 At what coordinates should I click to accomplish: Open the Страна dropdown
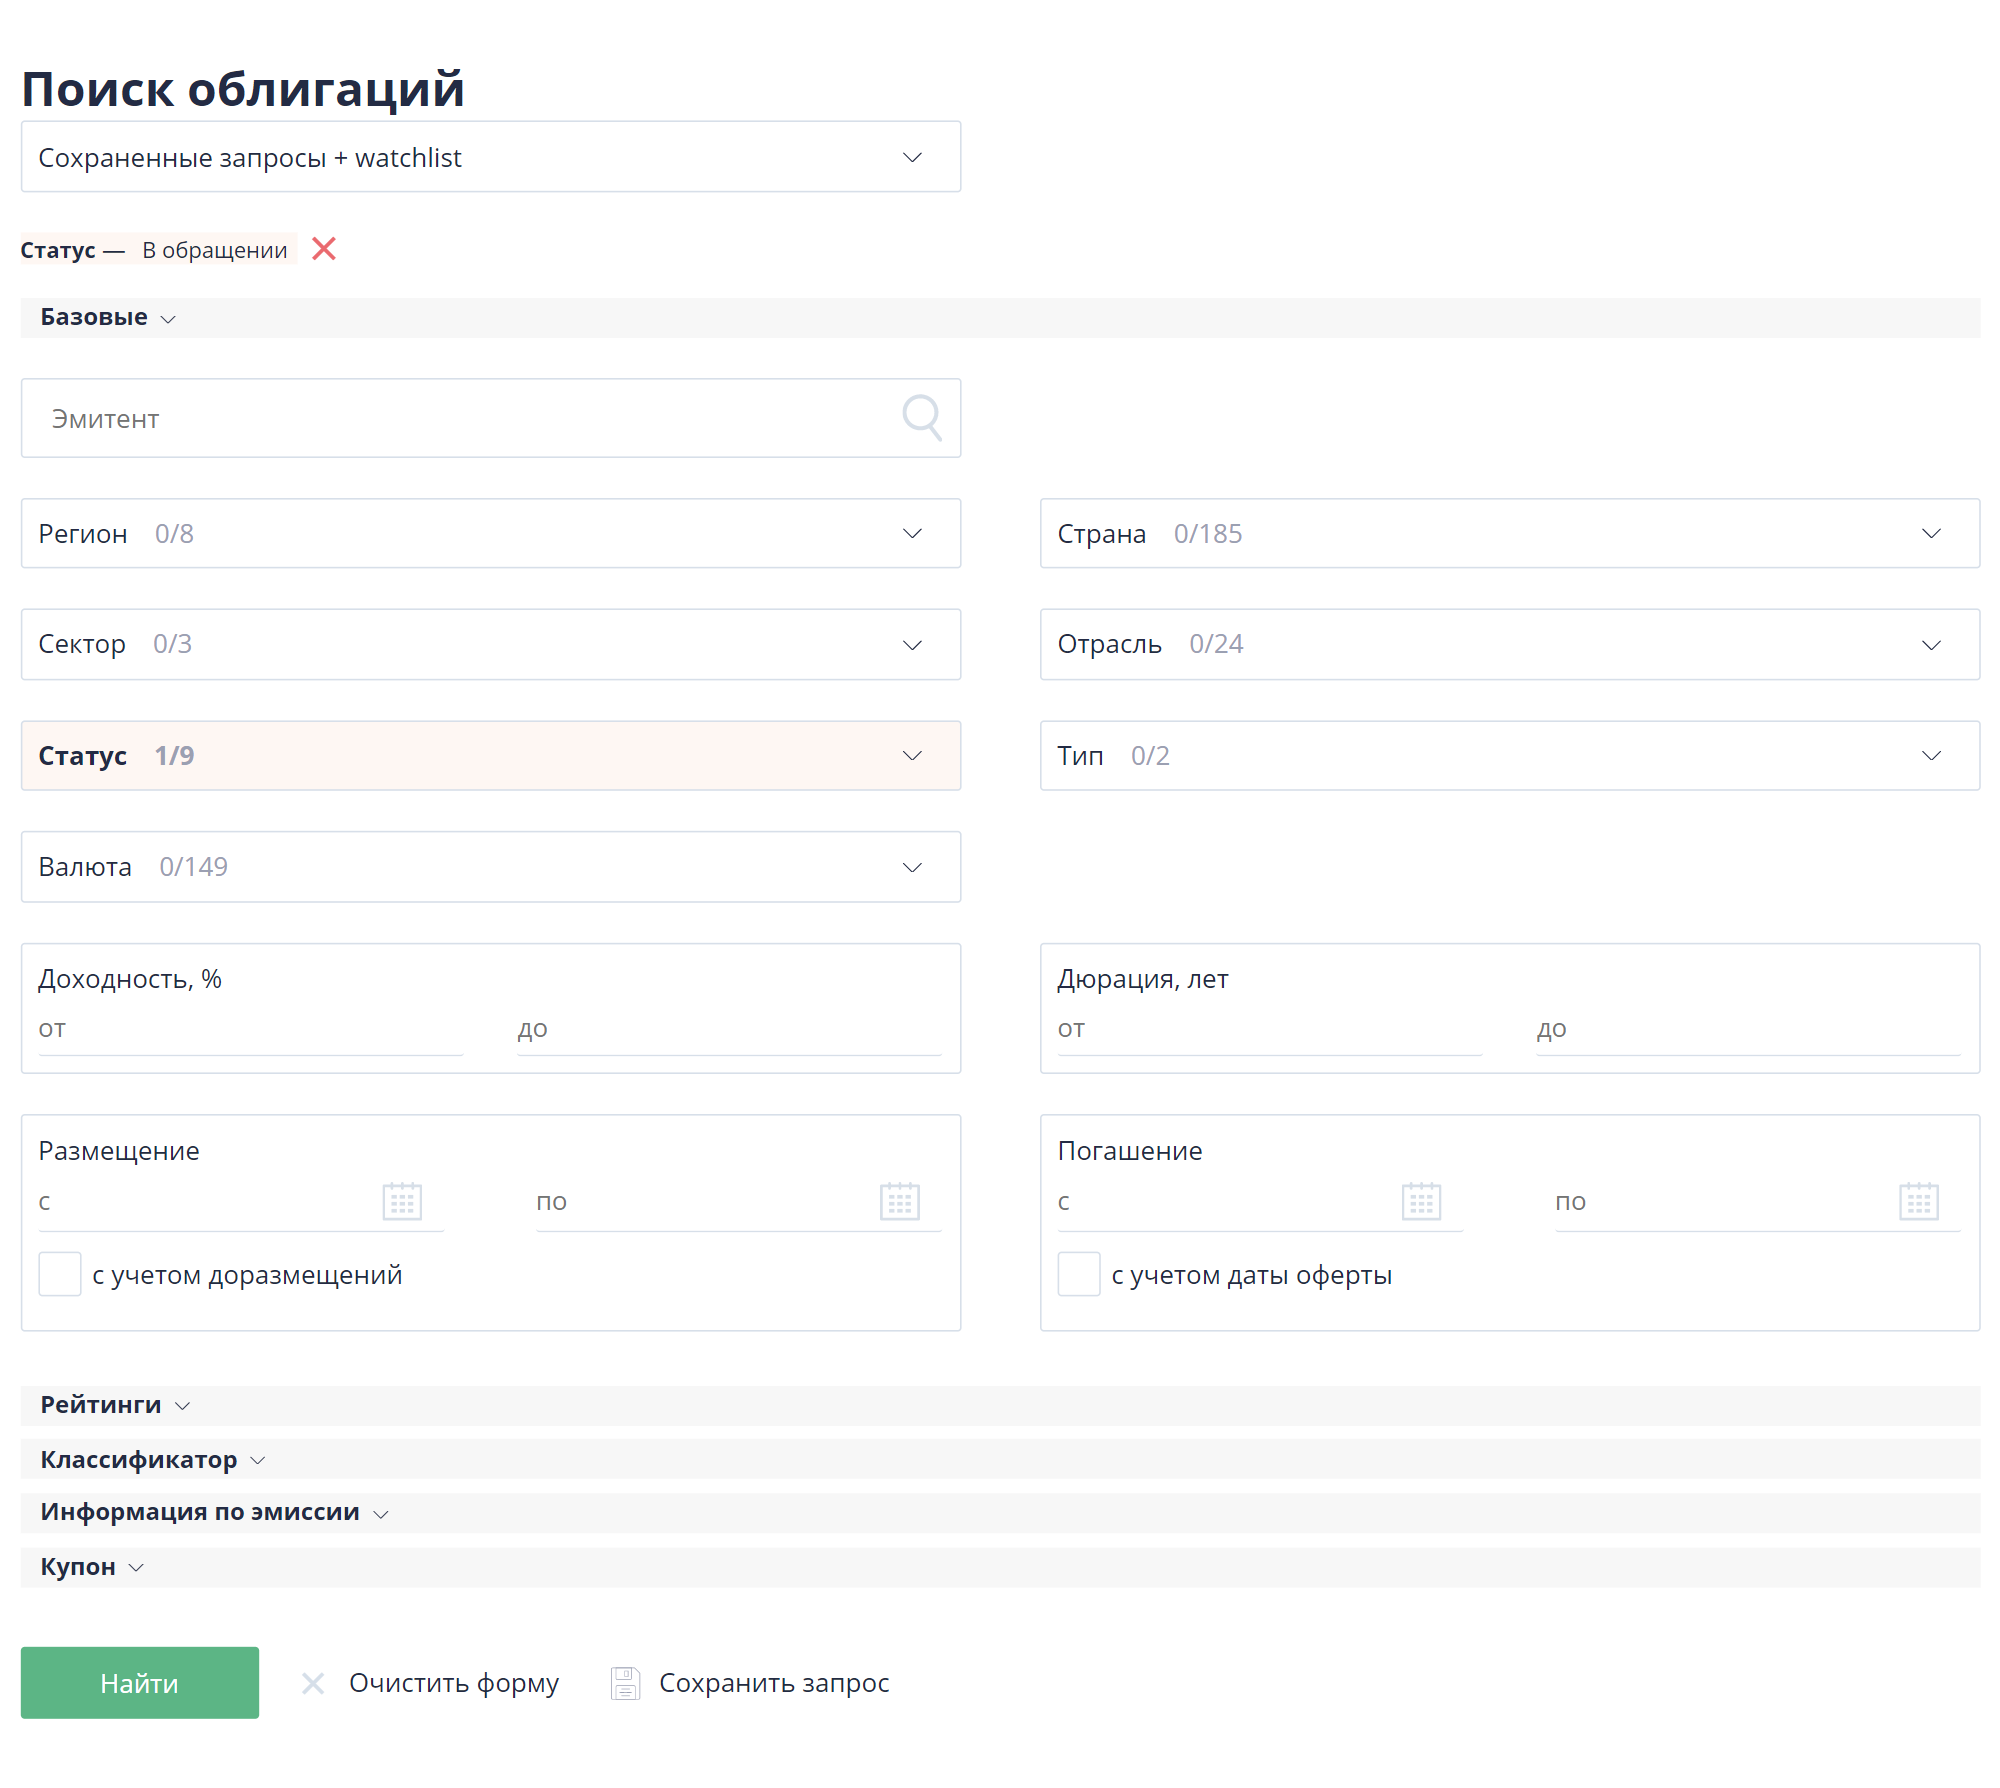1510,534
